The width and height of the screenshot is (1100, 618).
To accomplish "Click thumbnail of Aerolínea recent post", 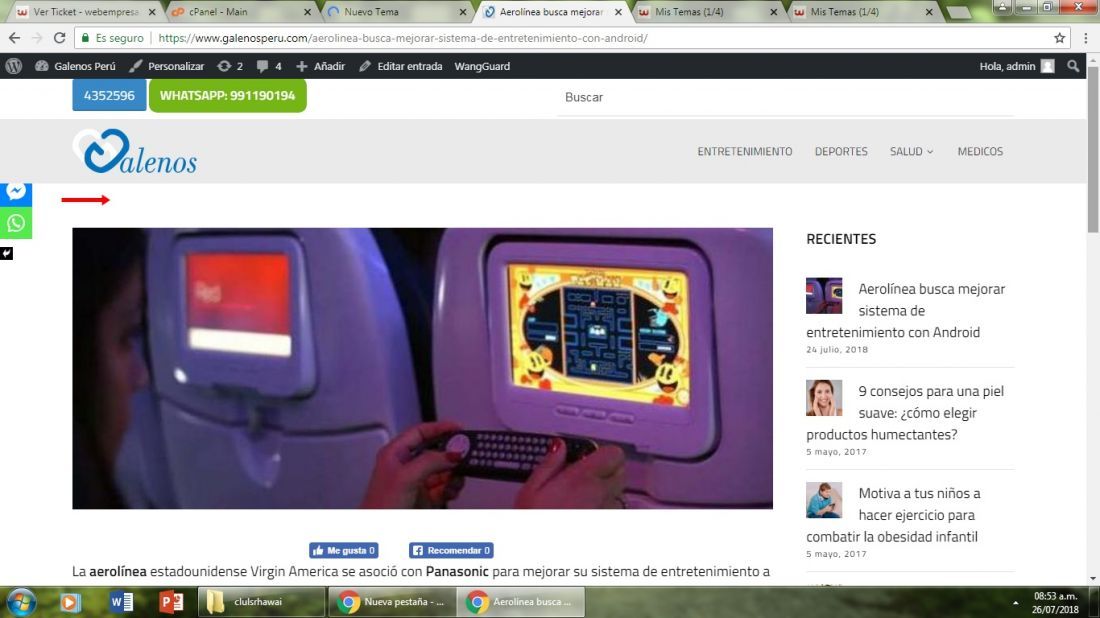I will pyautogui.click(x=824, y=295).
